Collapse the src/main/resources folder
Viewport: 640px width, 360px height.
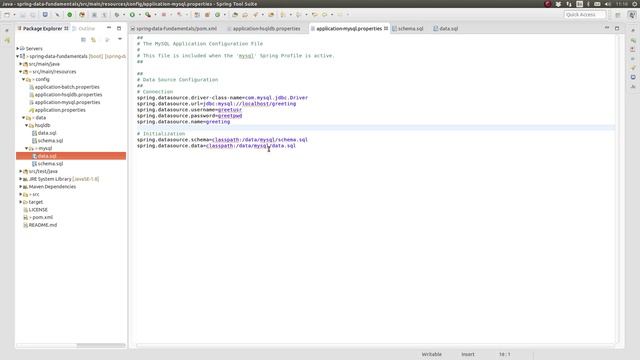20,72
